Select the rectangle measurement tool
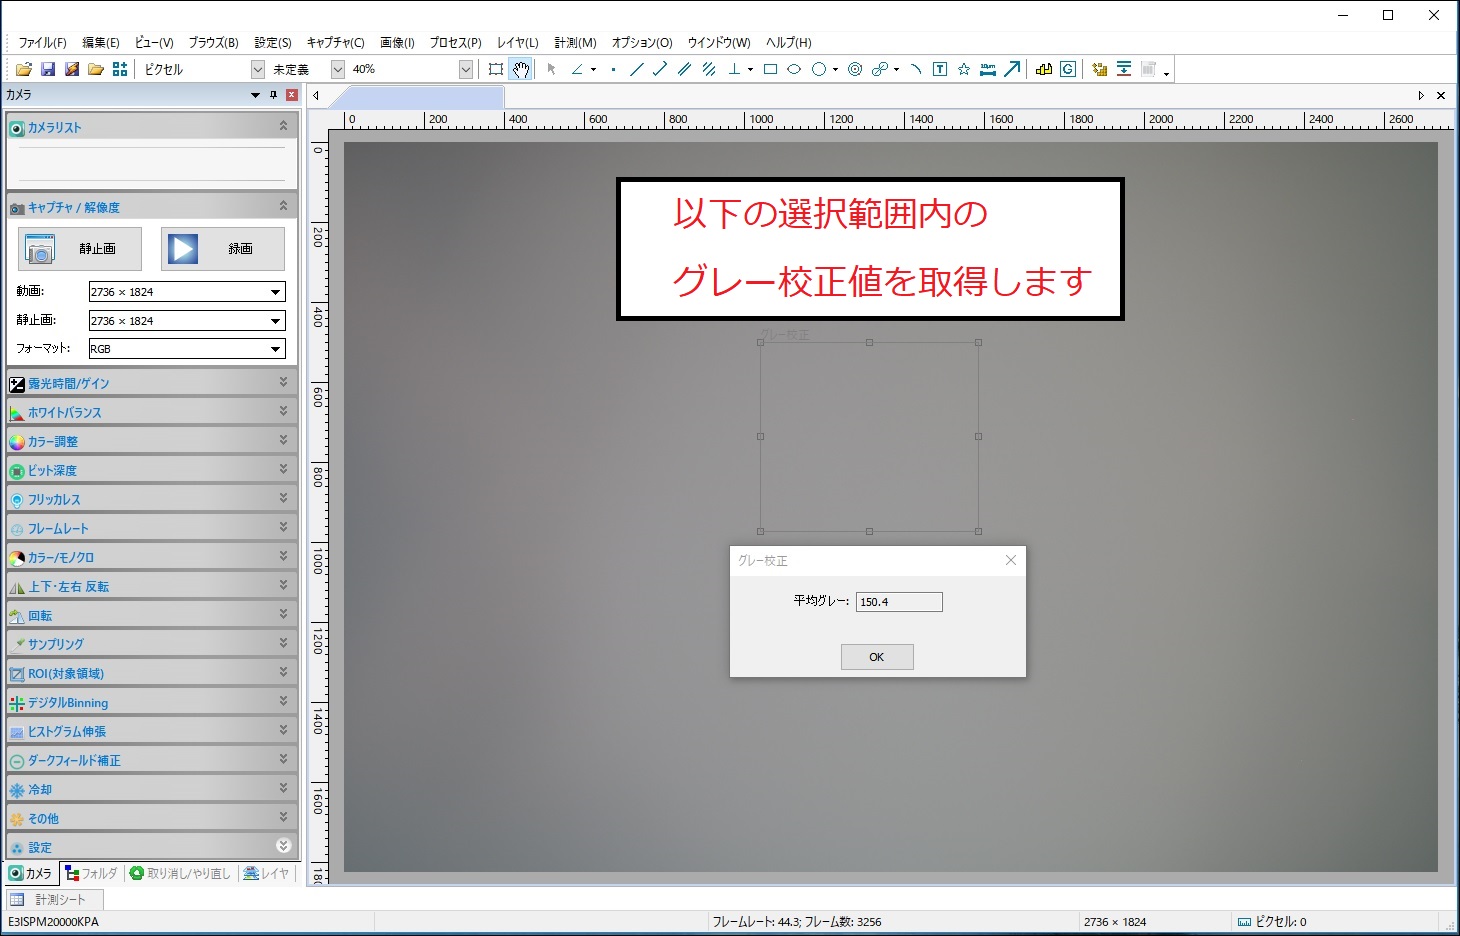1460x936 pixels. [770, 69]
